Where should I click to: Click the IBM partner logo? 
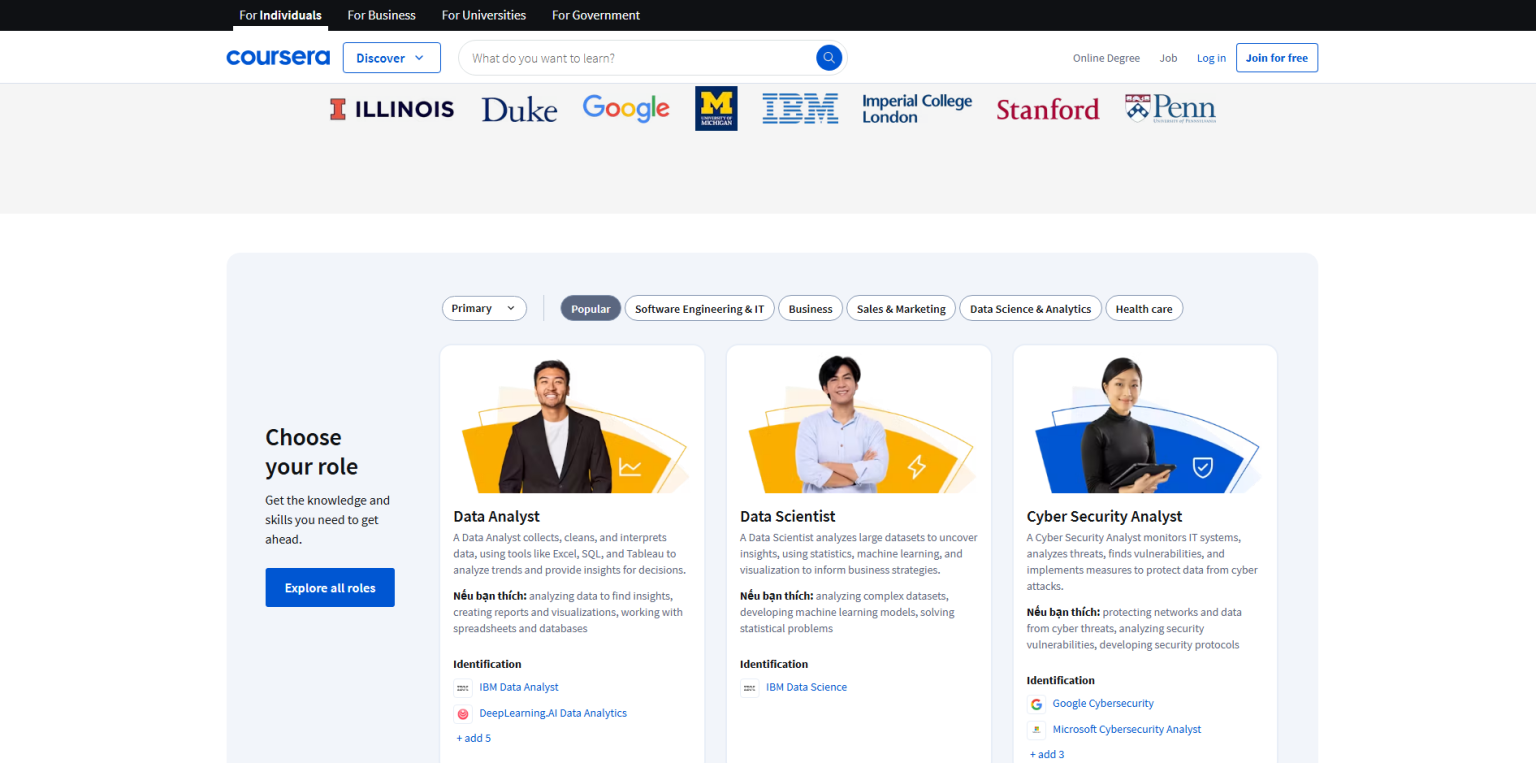click(800, 108)
